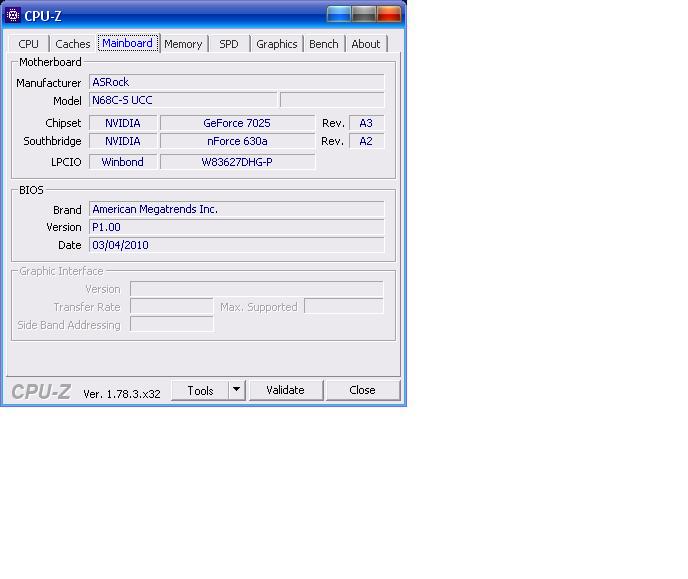Image resolution: width=688 pixels, height=579 pixels.
Task: Show the About tab
Action: (x=366, y=44)
